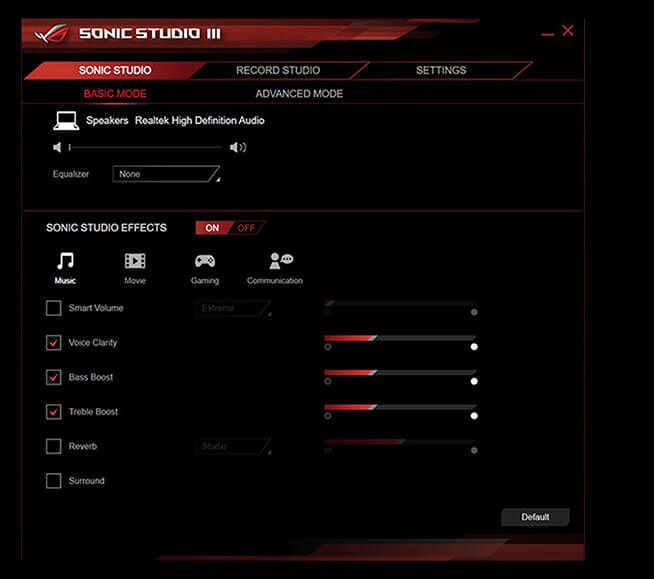
Task: Open the Reverb Studio dropdown
Action: (234, 446)
